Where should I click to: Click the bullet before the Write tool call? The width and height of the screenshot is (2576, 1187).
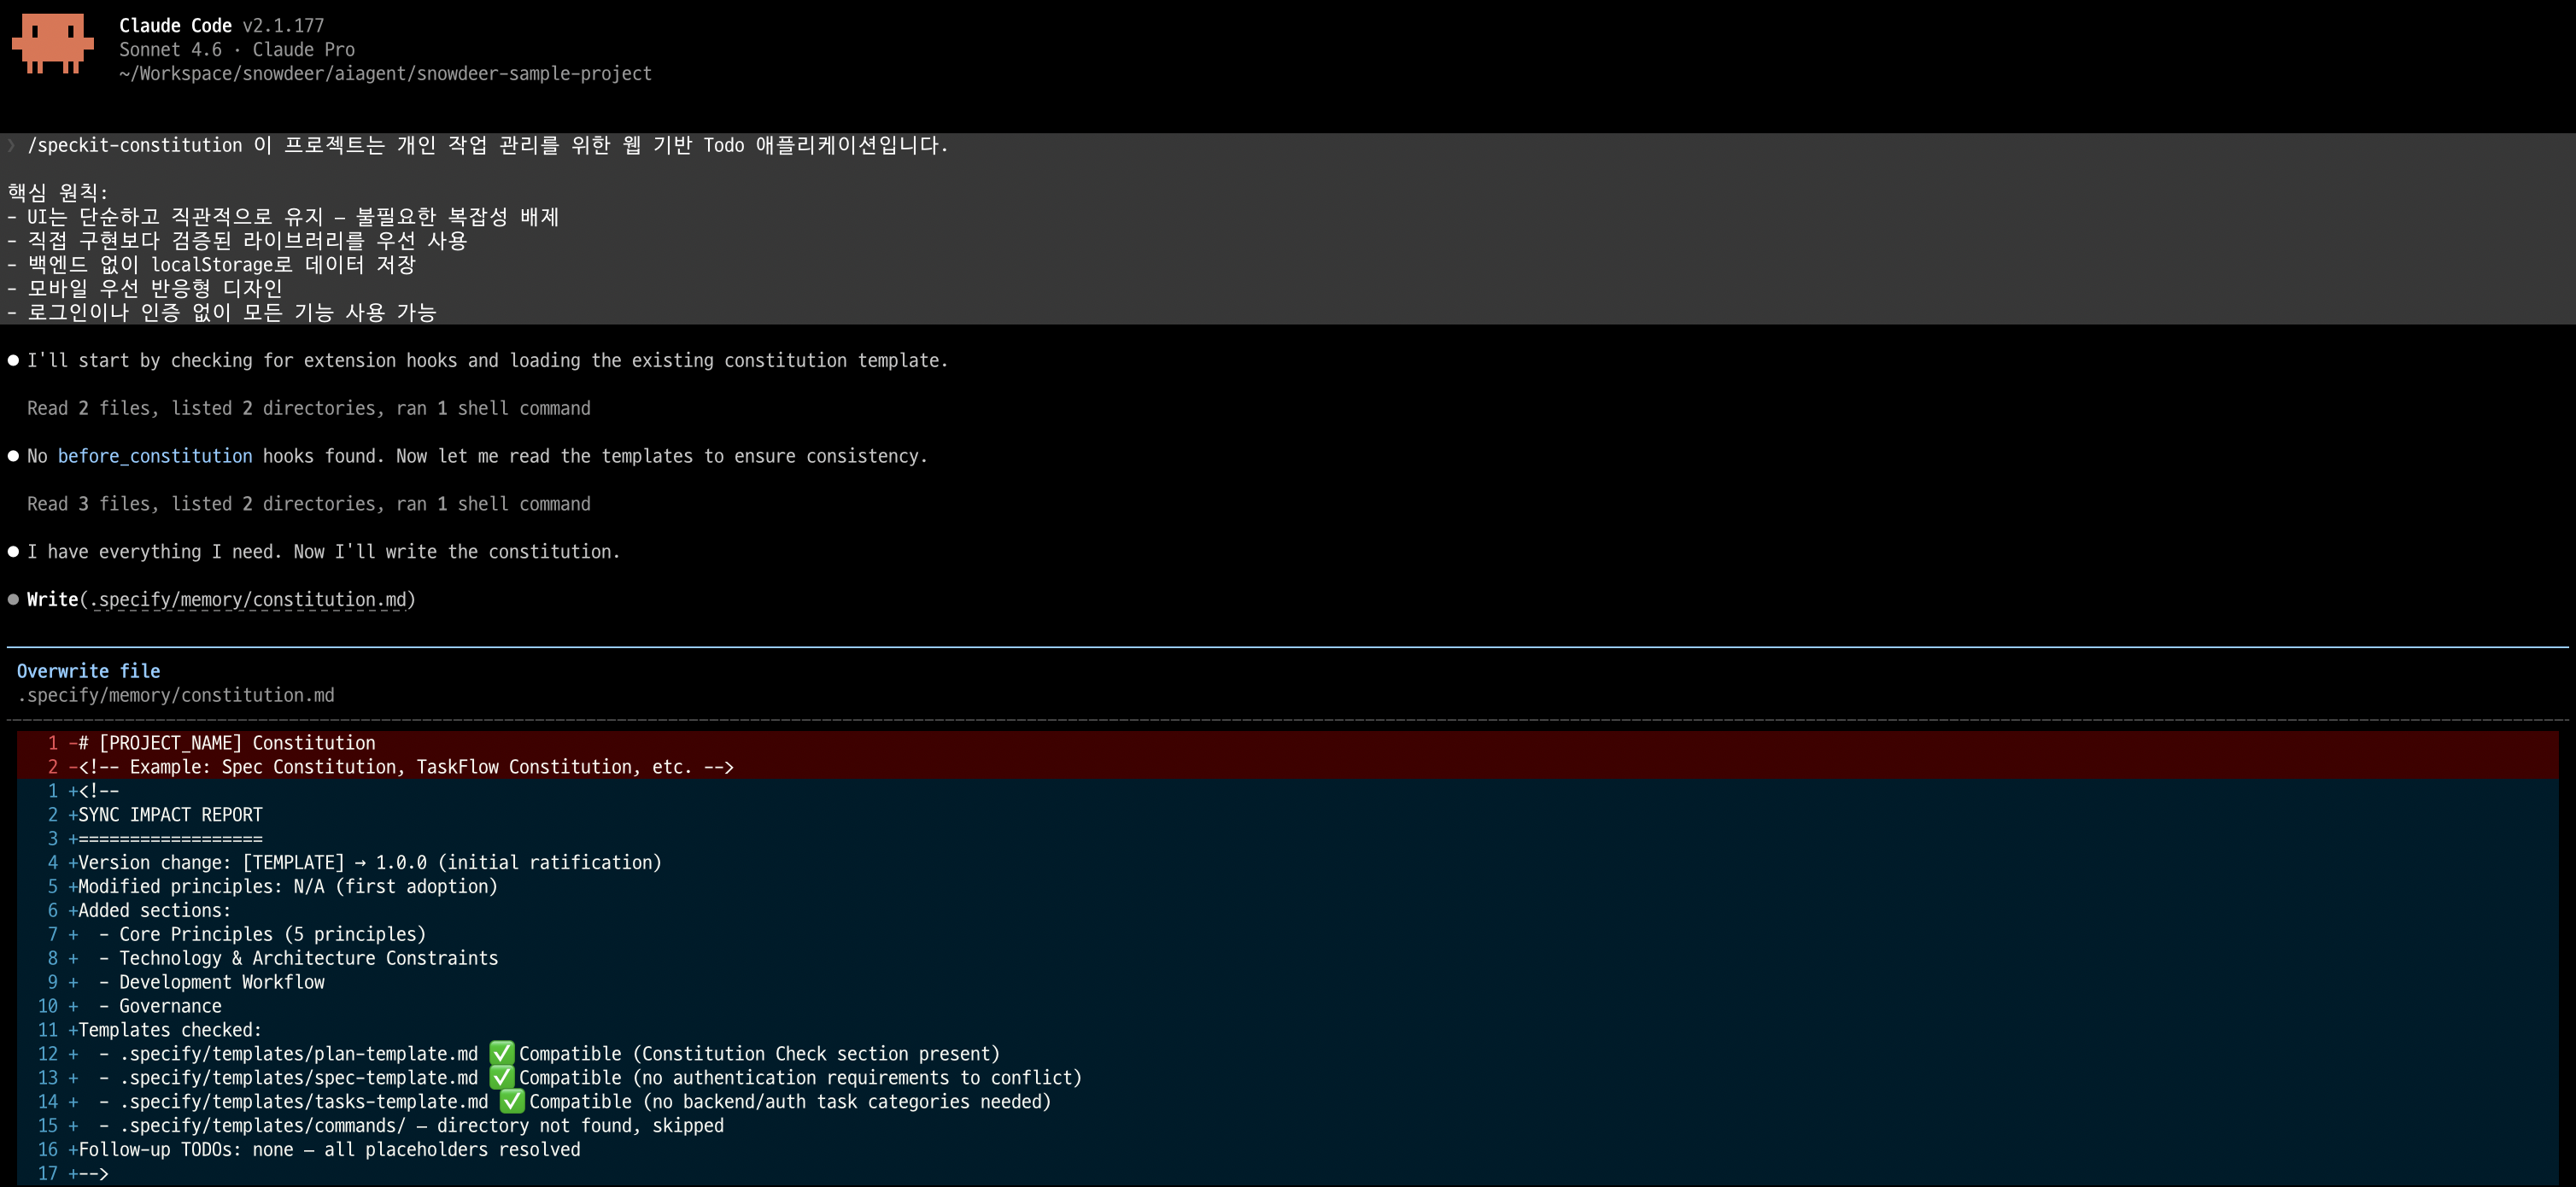point(13,600)
